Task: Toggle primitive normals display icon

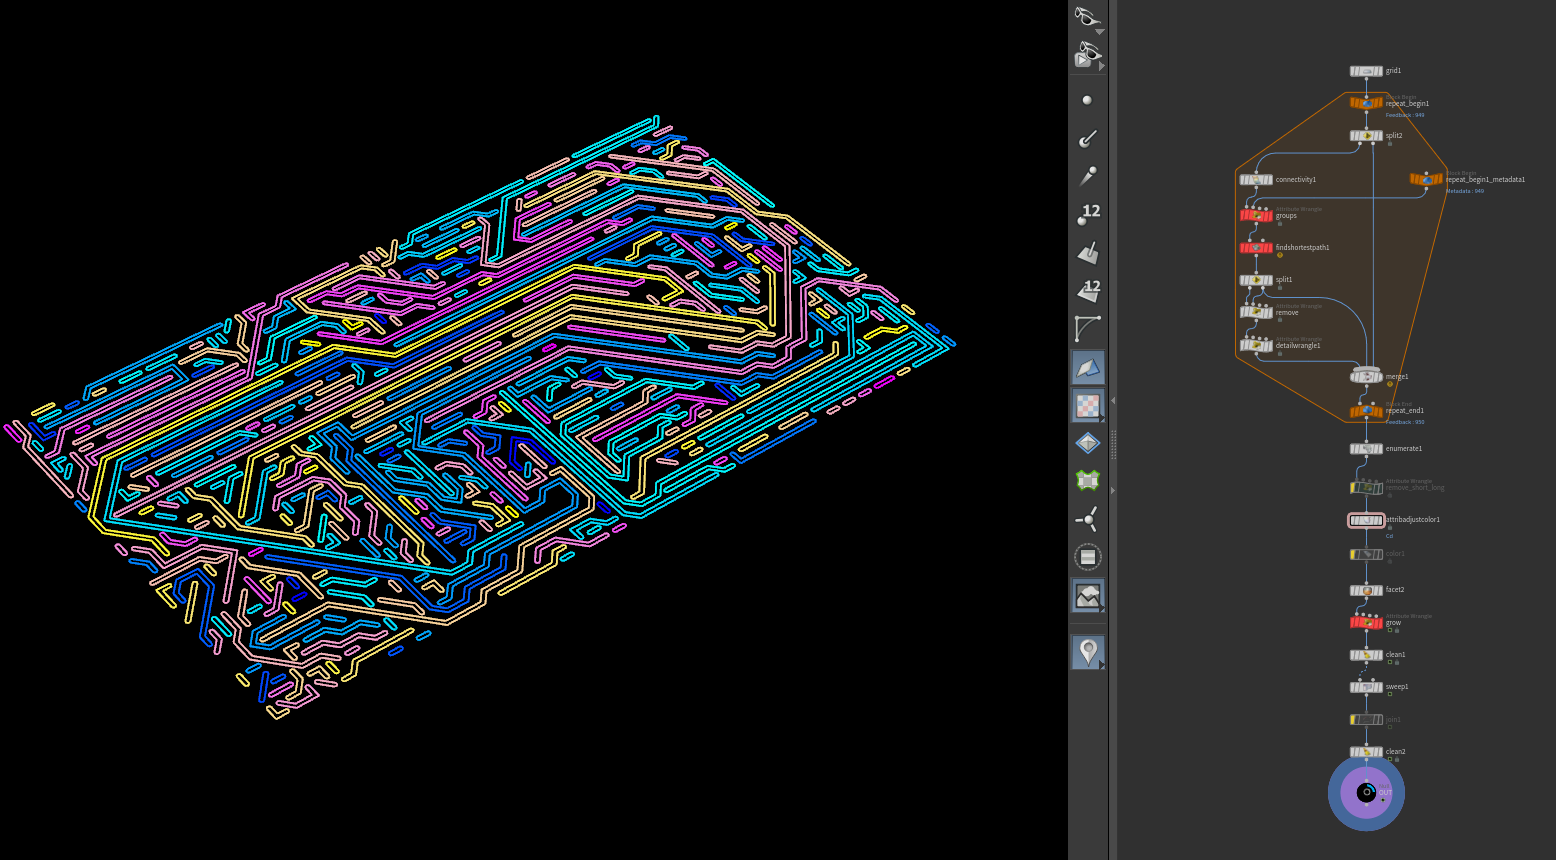Action: [1087, 253]
